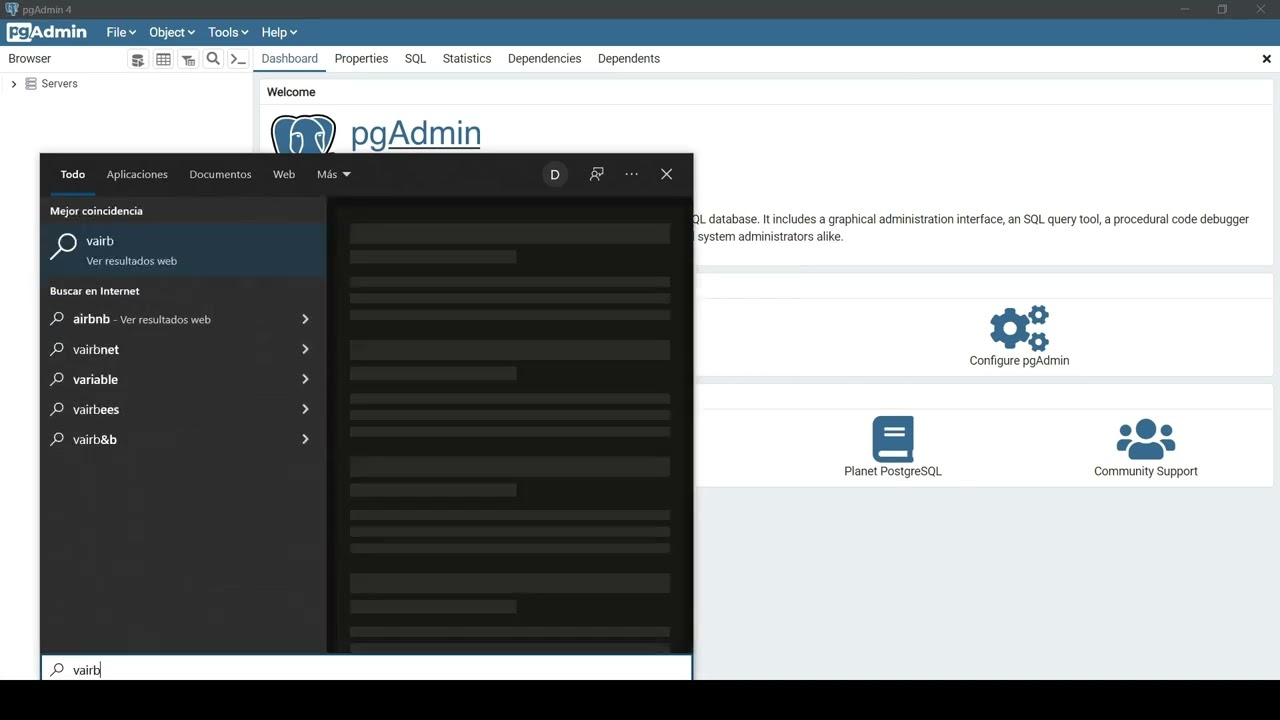Open the search panel three-dot options

point(631,174)
